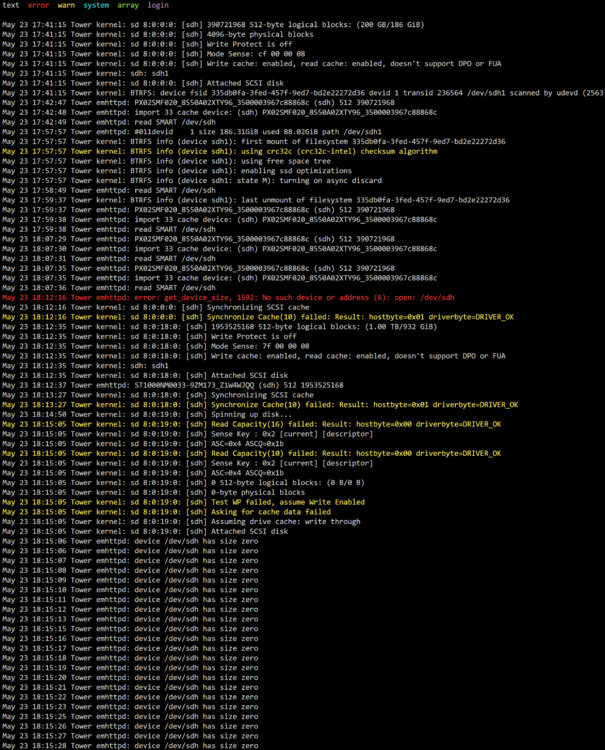Click the 'text' label in the color legend
This screenshot has height=750, width=605.
click(11, 5)
